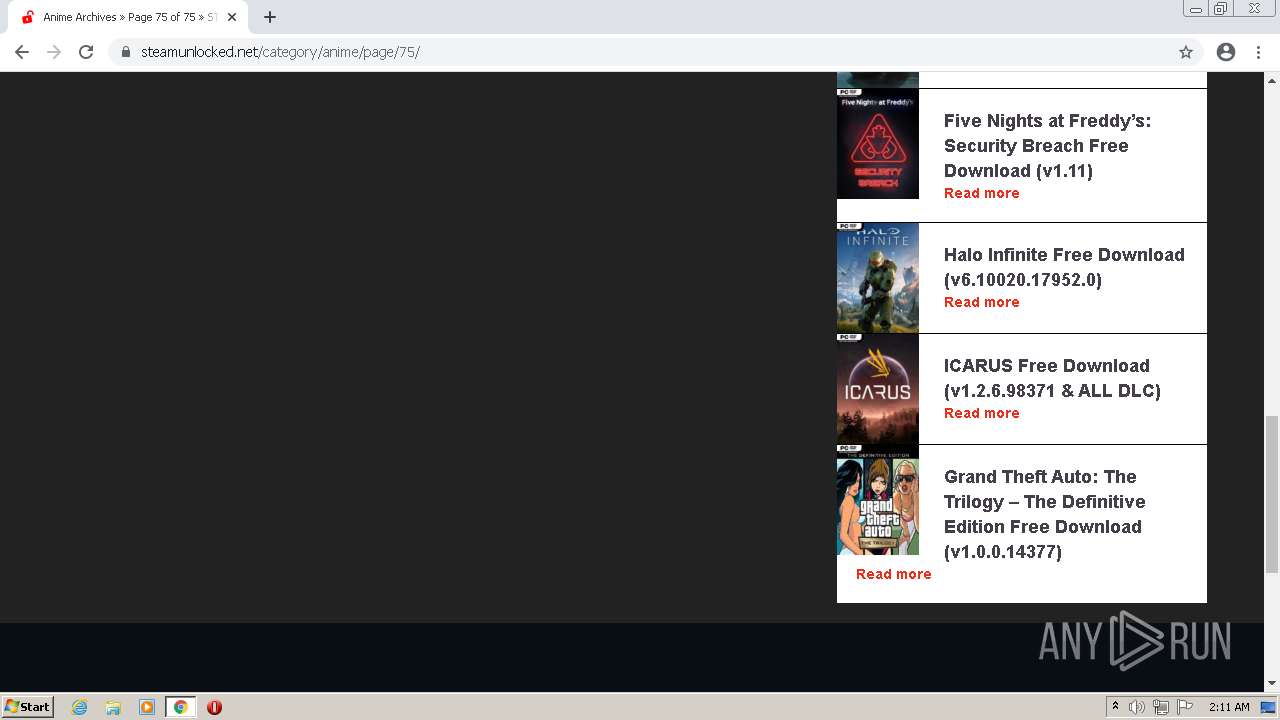Screen dimensions: 1280x720
Task: Open the media player taskbar icon
Action: tap(147, 707)
